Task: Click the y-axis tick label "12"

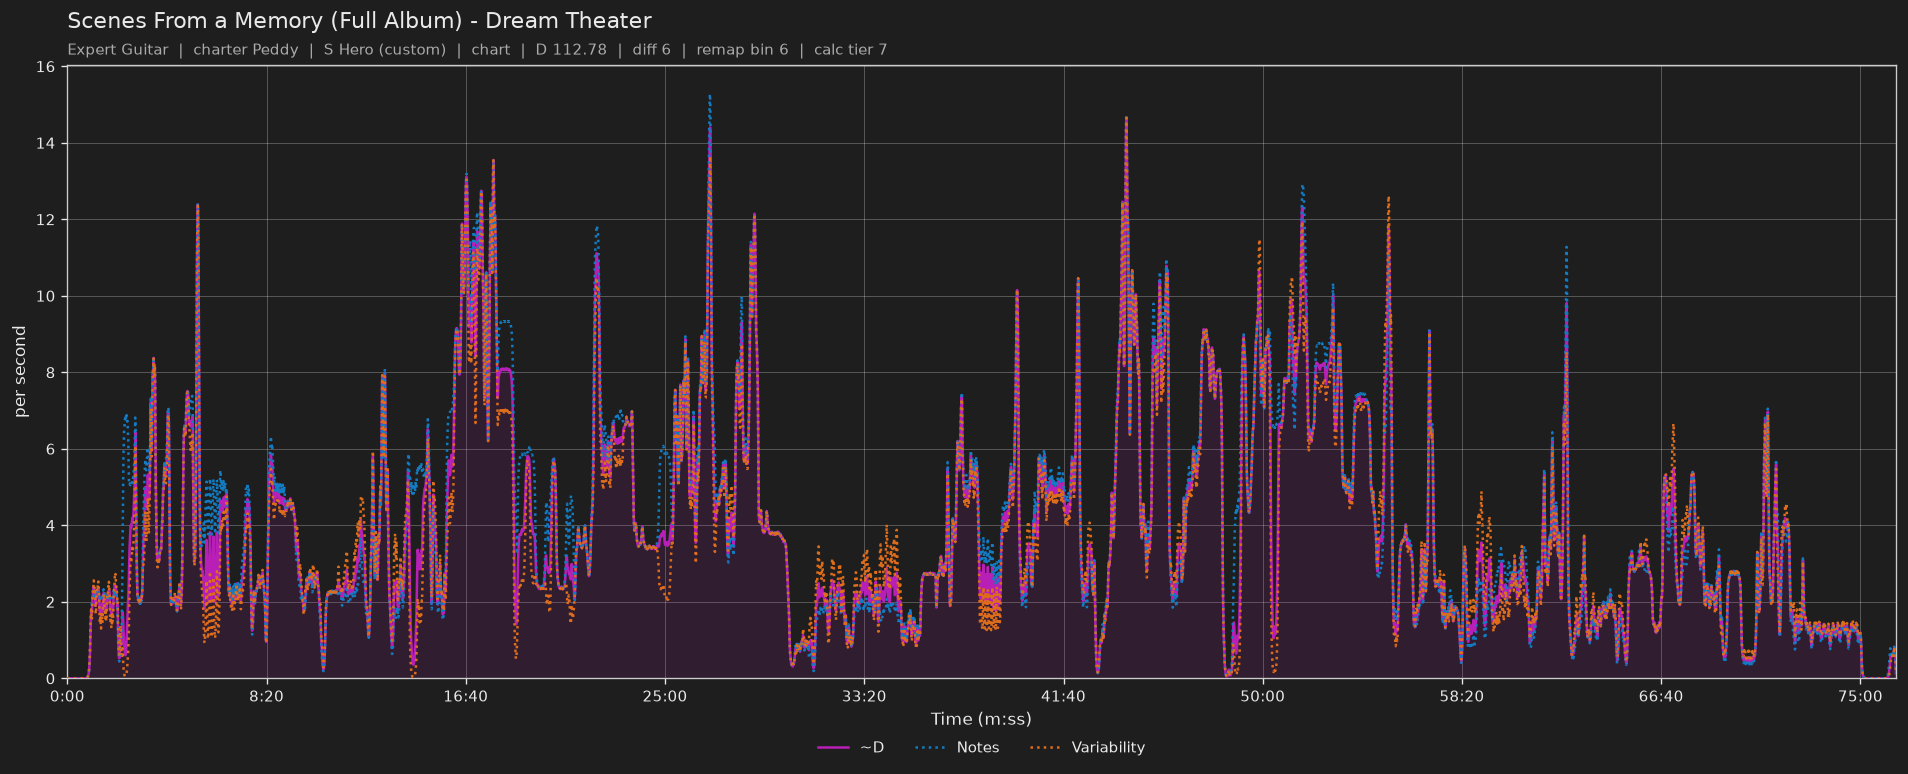Action: tap(45, 220)
